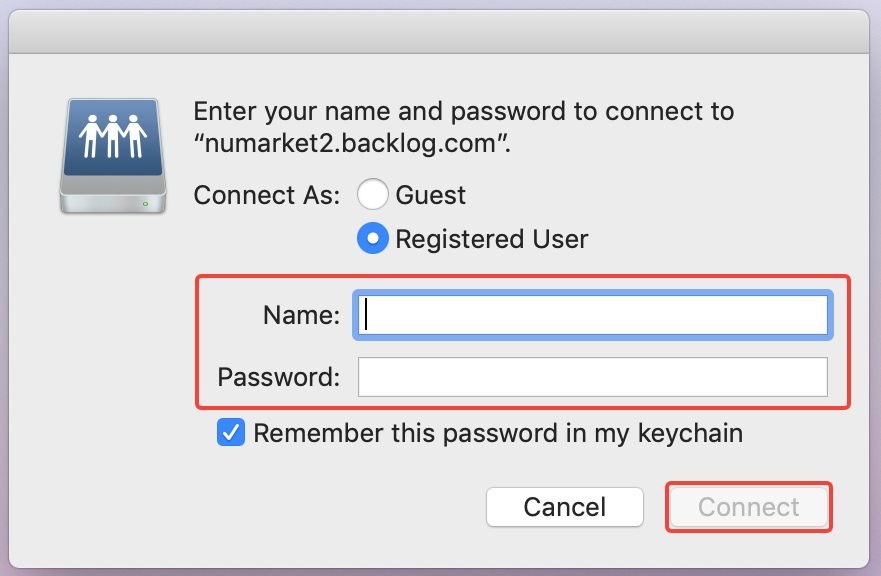Click the "Guest" option label text

[431, 194]
